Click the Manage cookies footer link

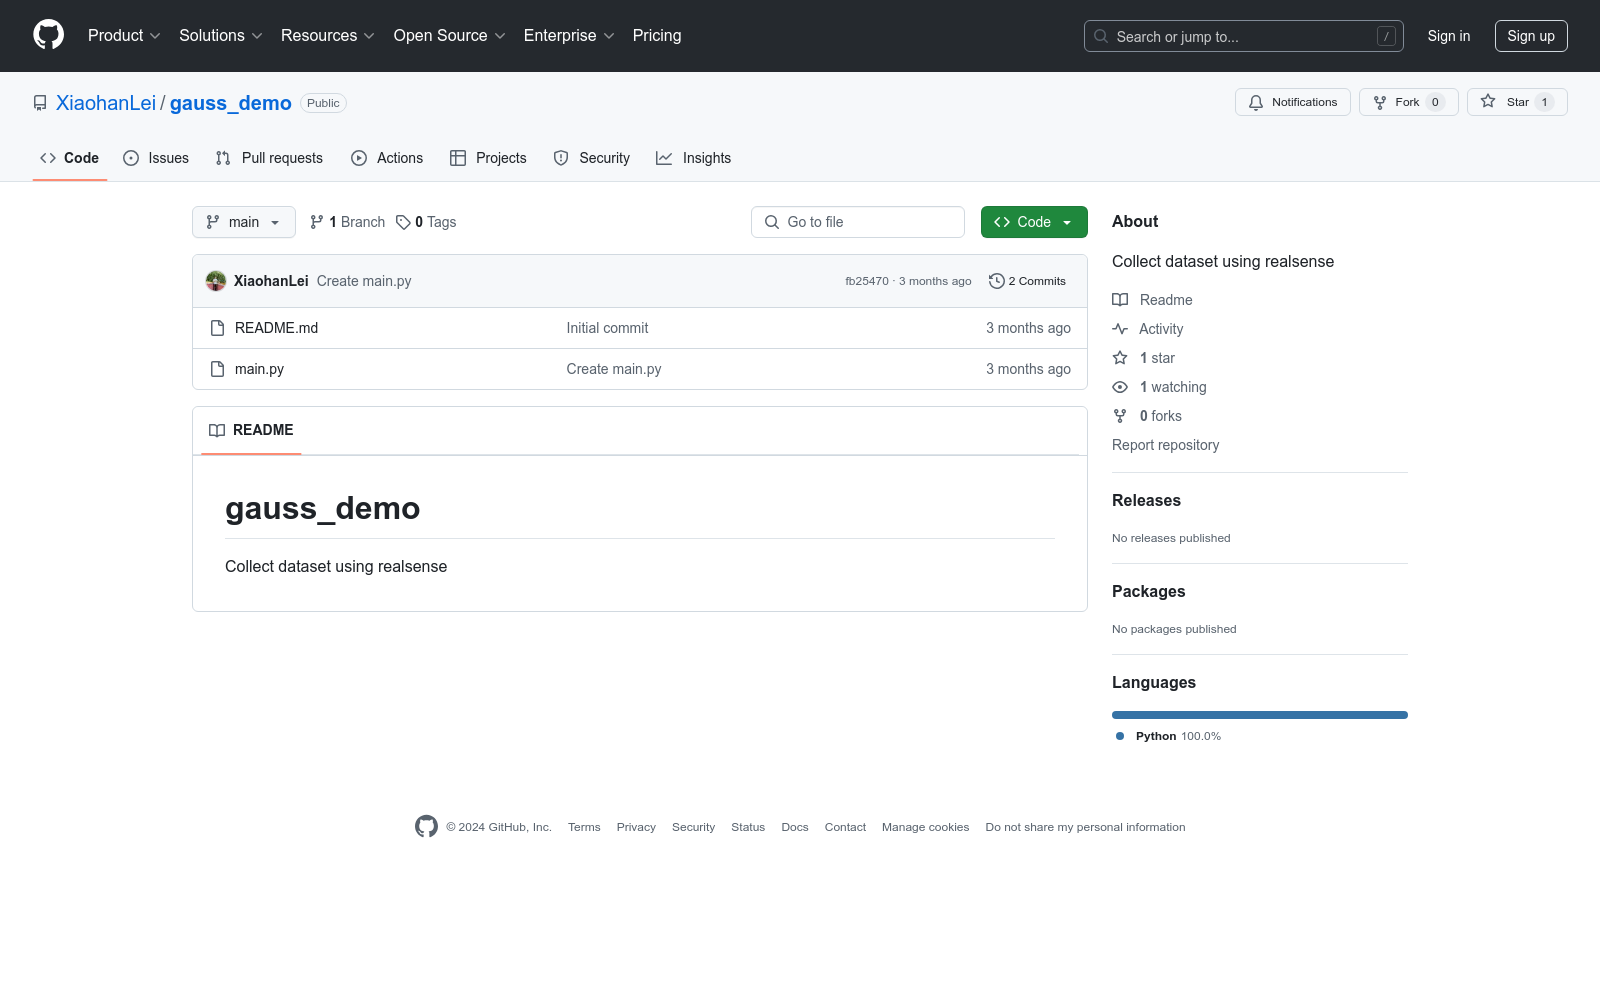click(x=925, y=827)
